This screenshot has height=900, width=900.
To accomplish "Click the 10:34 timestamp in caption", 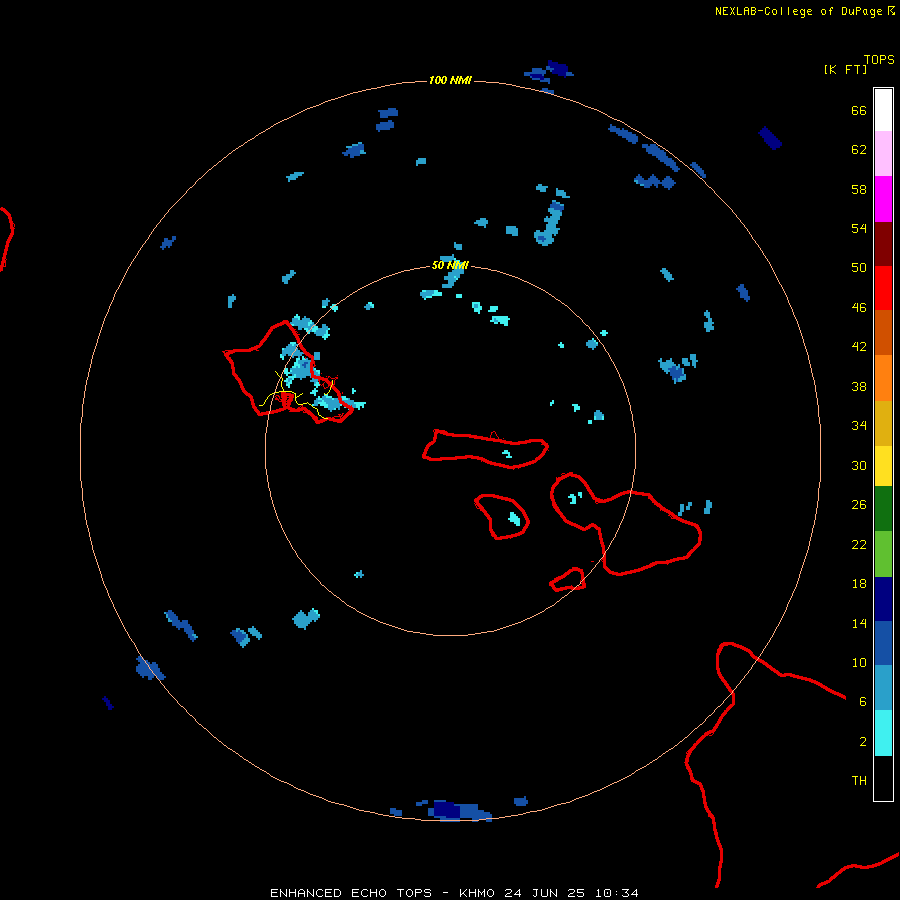I will click(616, 893).
